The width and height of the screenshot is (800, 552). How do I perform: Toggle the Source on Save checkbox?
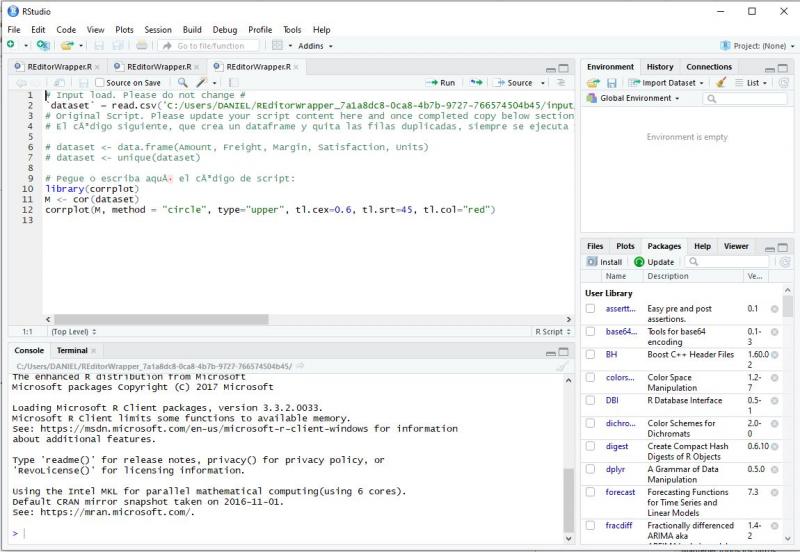click(100, 83)
